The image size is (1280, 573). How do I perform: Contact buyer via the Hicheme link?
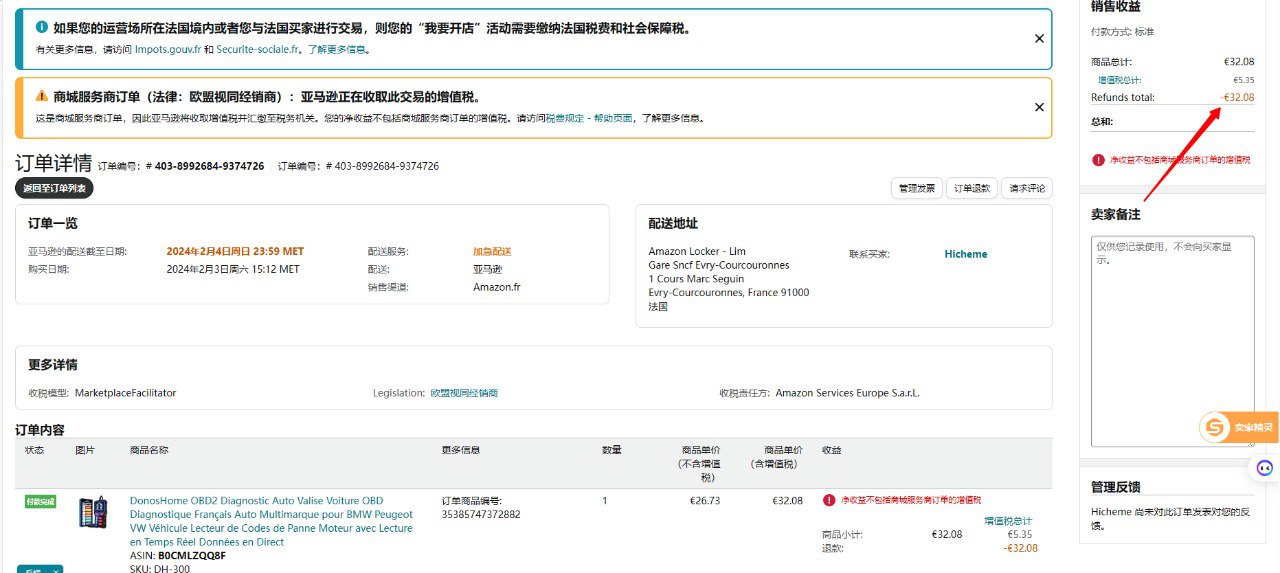(965, 254)
